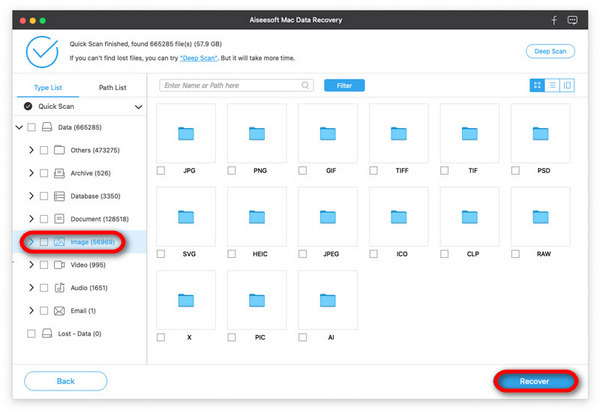The height and width of the screenshot is (413, 600).
Task: Click the Data drive icon
Action: click(x=47, y=127)
